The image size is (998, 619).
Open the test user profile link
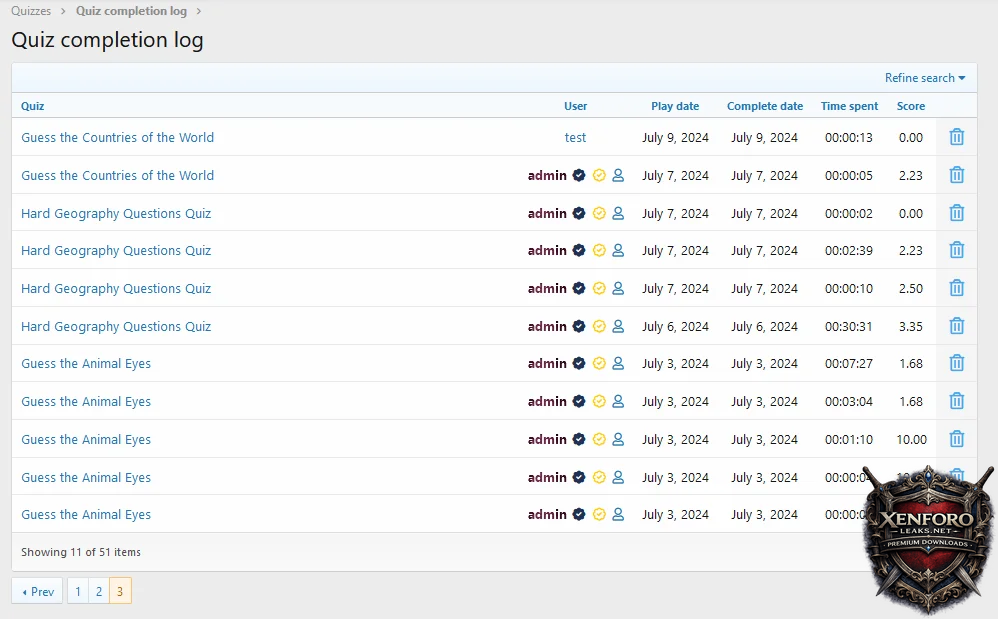pyautogui.click(x=575, y=137)
